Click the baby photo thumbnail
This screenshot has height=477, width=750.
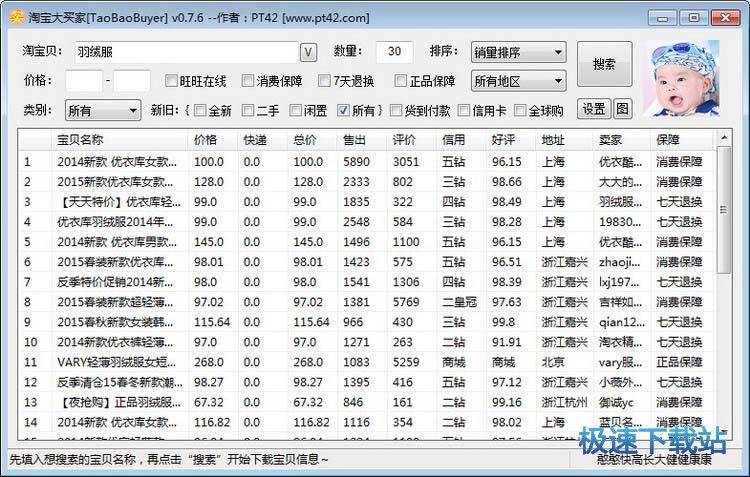[x=681, y=79]
